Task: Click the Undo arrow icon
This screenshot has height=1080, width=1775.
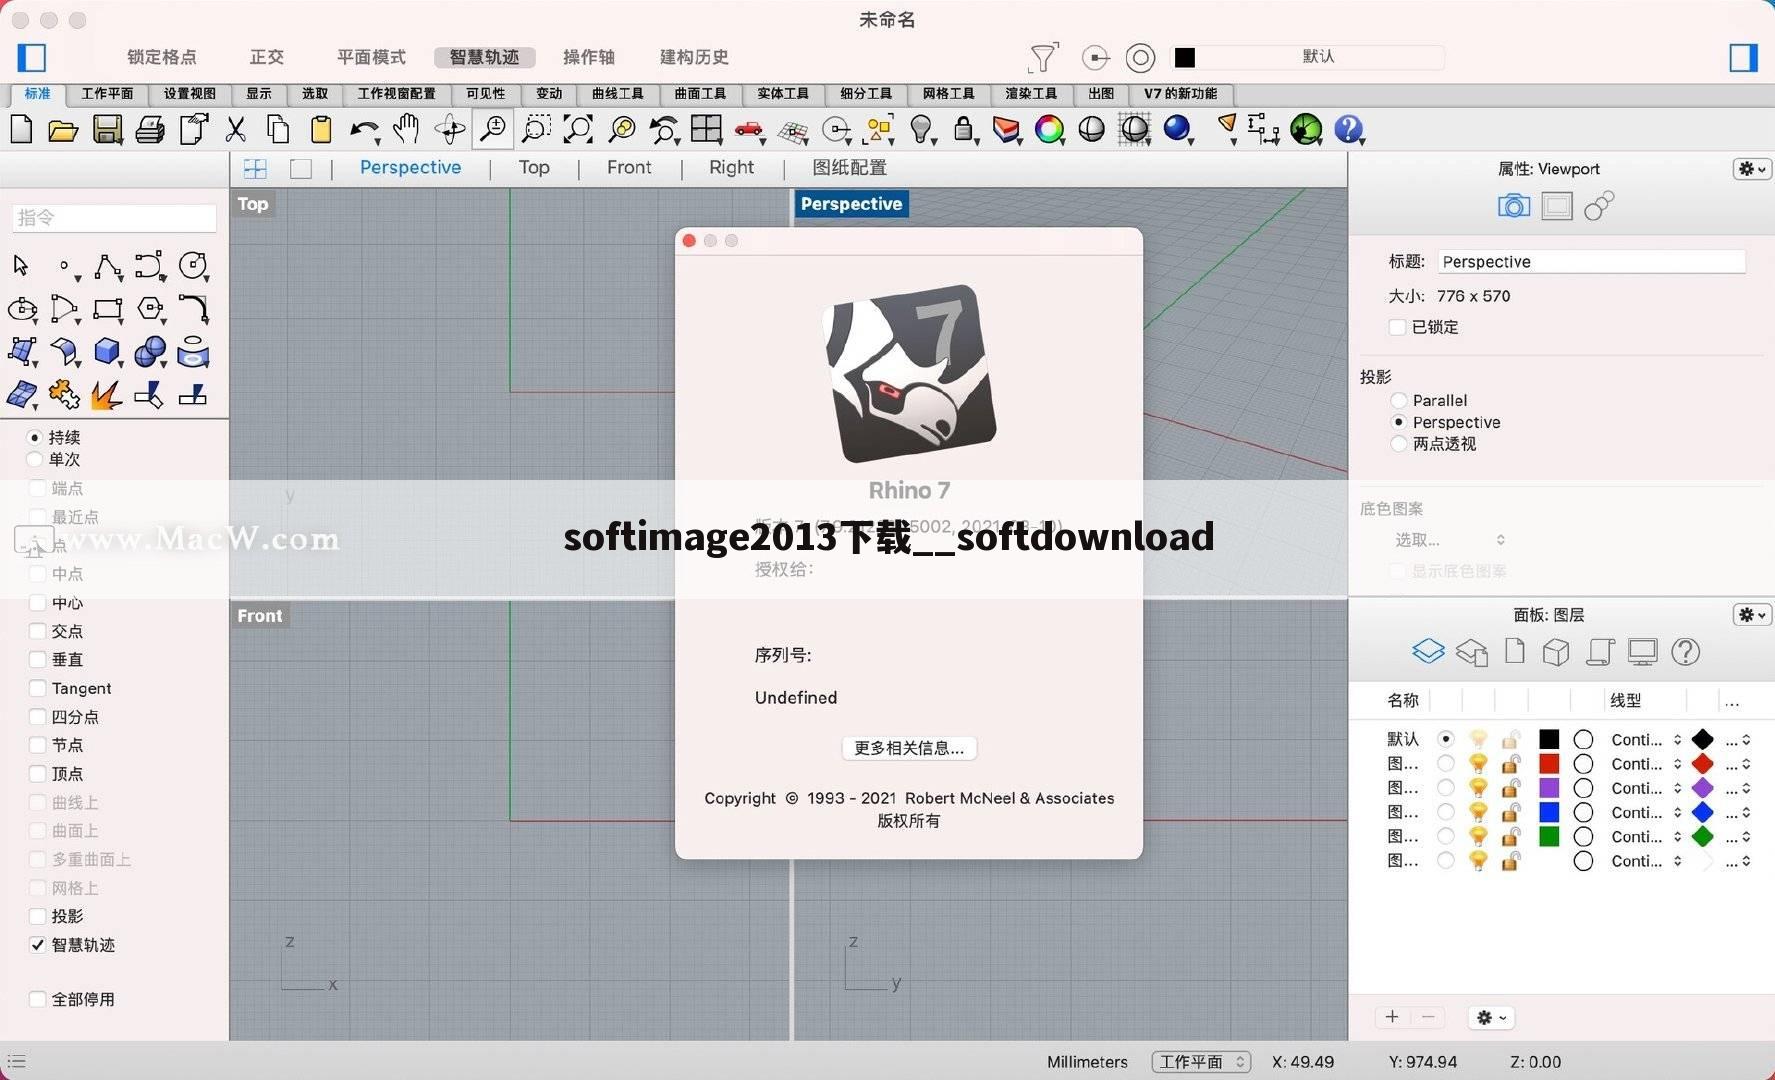Action: [x=364, y=130]
